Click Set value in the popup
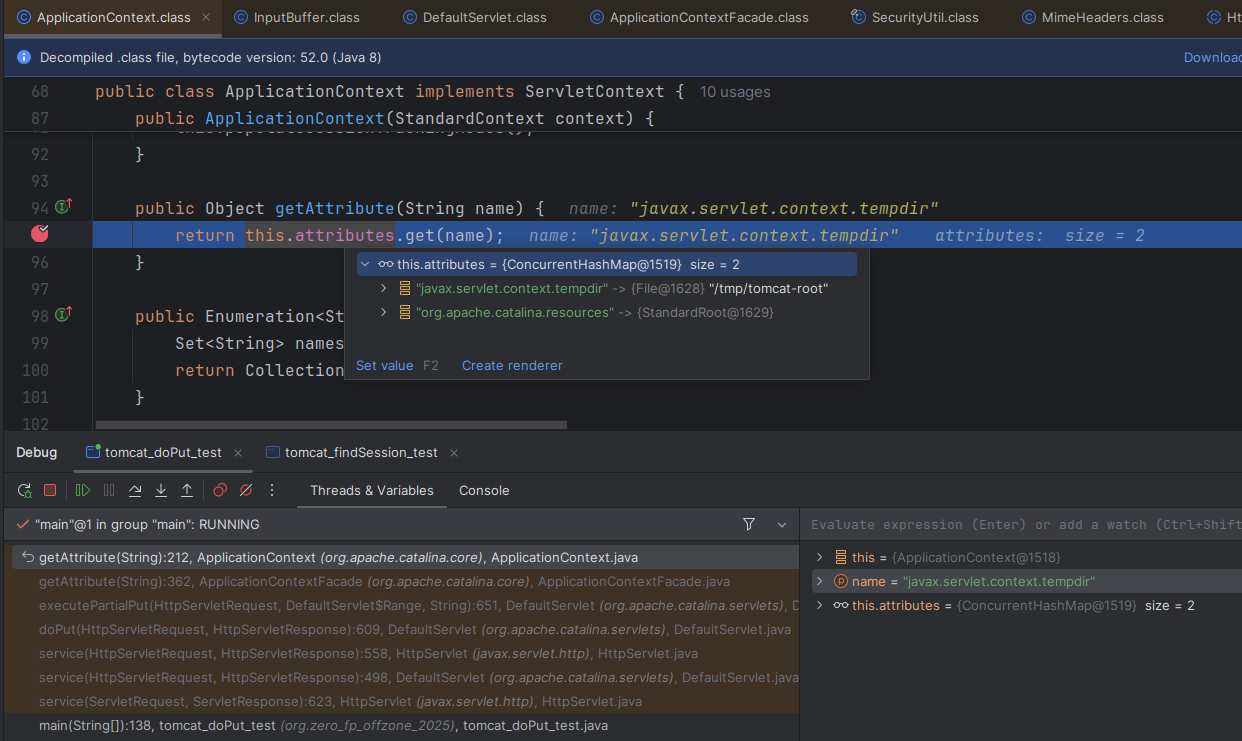Image resolution: width=1242 pixels, height=741 pixels. 384,365
